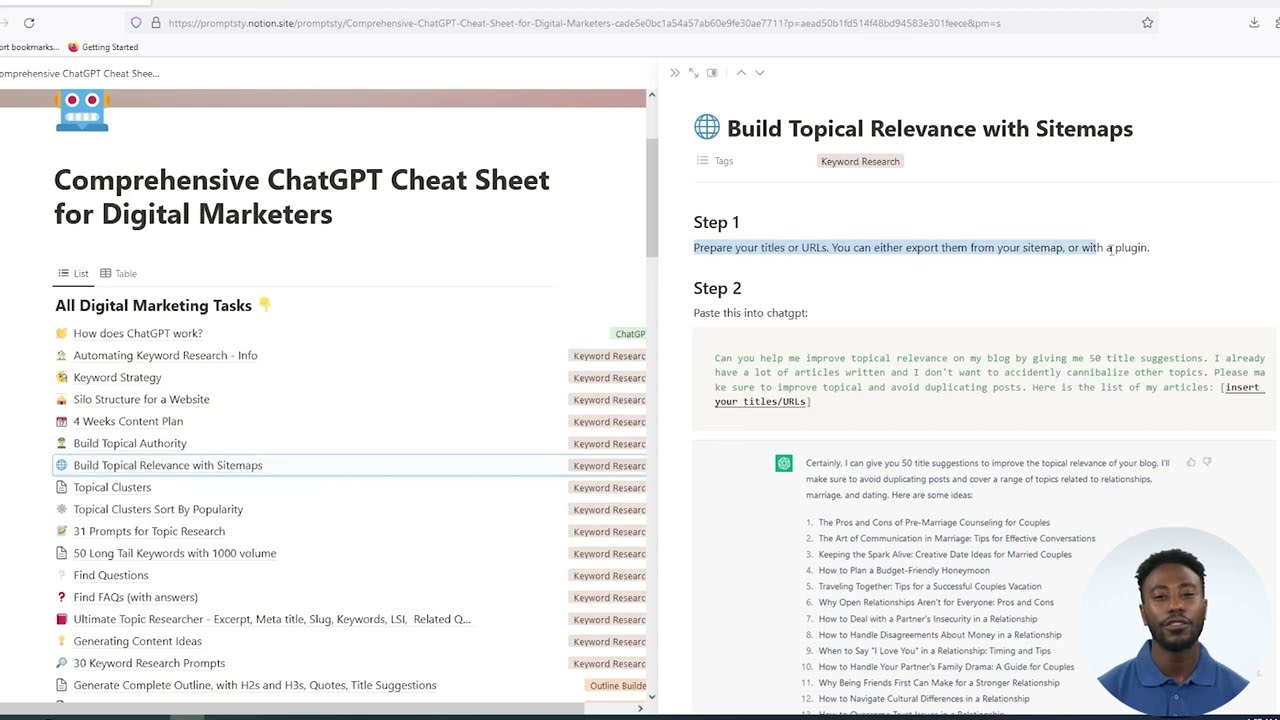Click the peek mode layout icon
The image size is (1280, 720).
click(712, 73)
